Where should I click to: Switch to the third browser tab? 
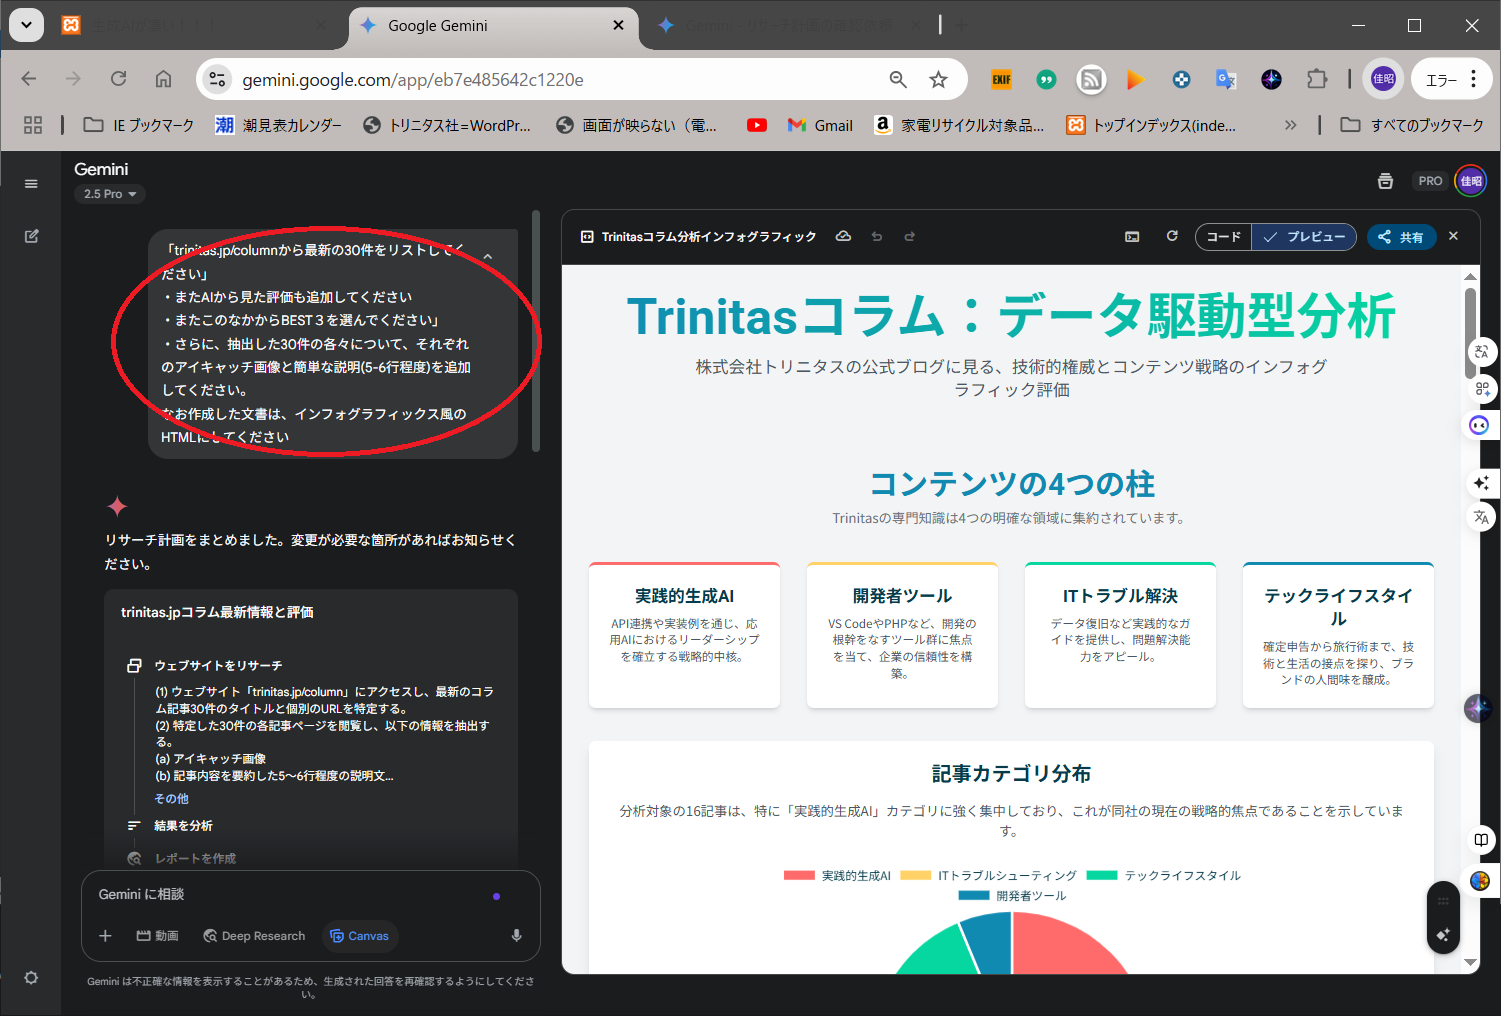[790, 25]
